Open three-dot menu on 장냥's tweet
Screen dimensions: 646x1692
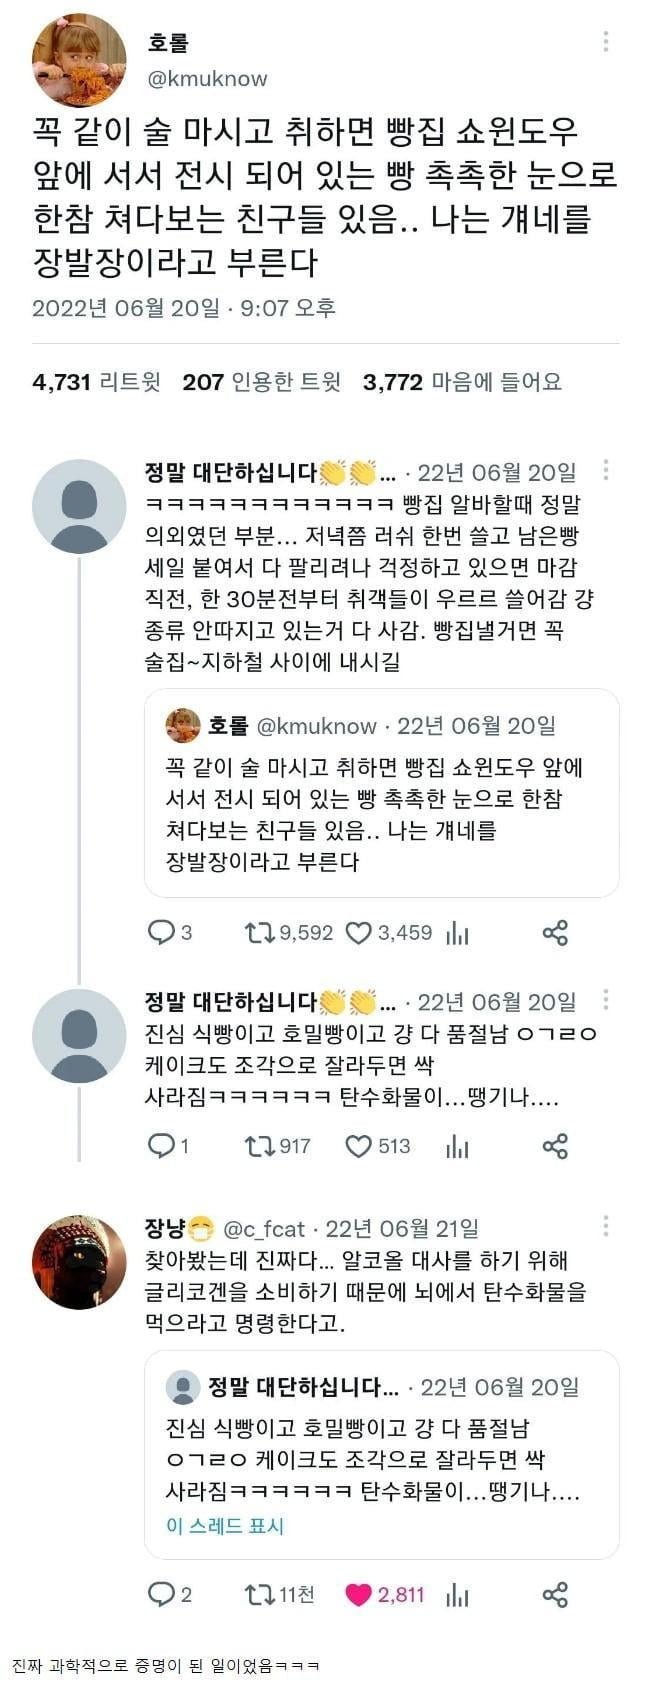click(606, 1227)
